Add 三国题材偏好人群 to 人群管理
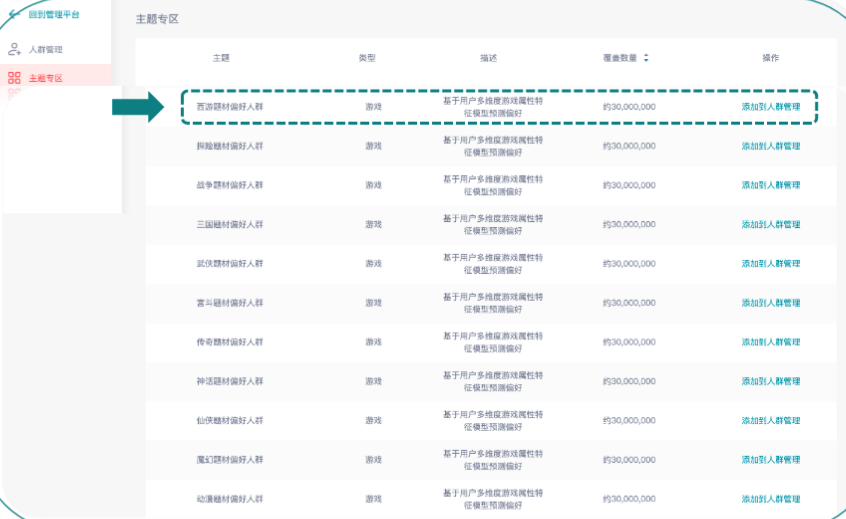846x519 pixels. point(770,224)
